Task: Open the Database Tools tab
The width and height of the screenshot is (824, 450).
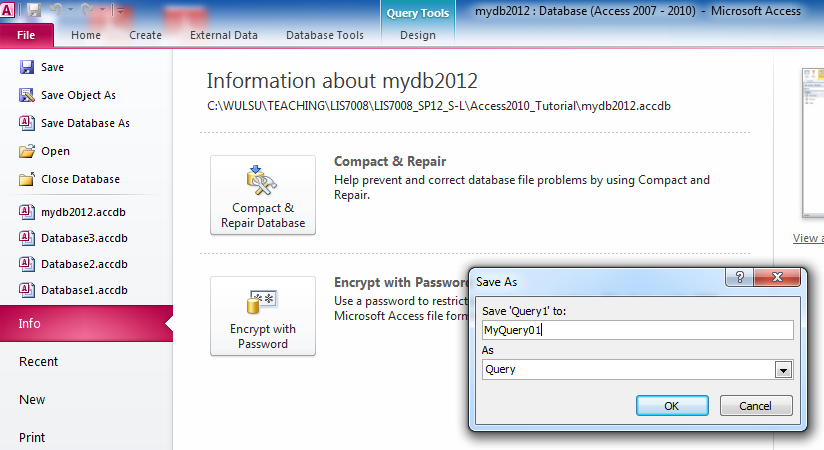Action: [325, 35]
